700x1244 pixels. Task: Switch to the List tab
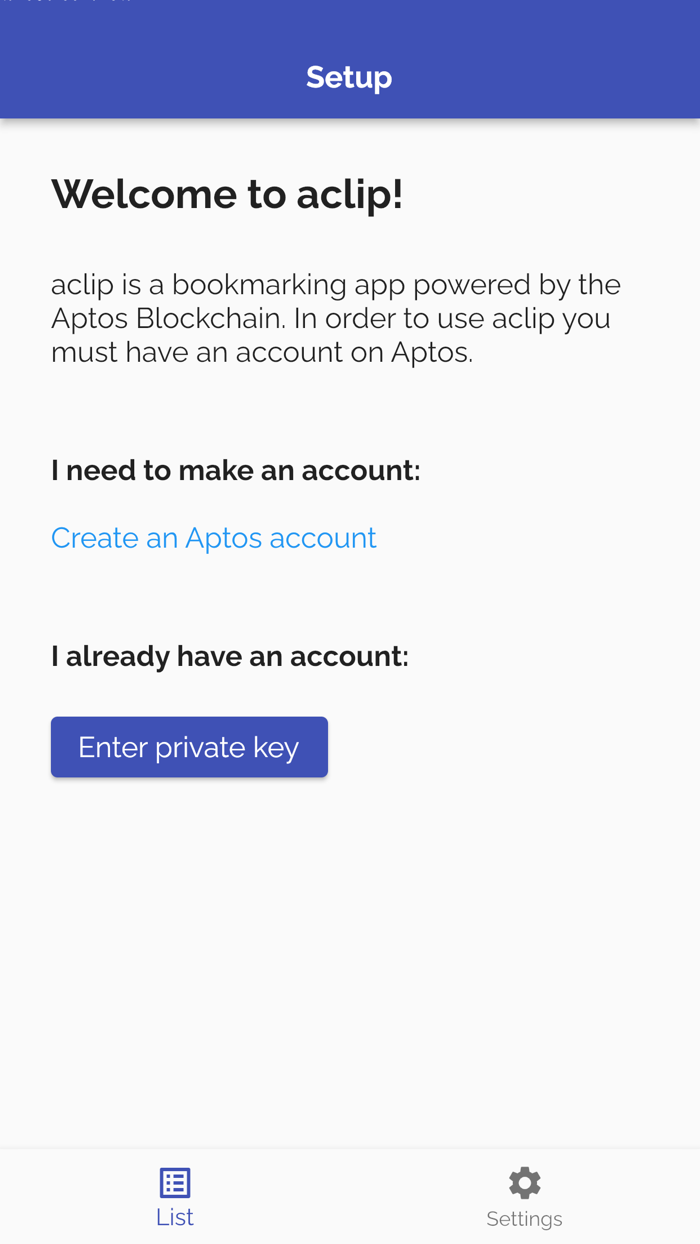[x=174, y=1197]
